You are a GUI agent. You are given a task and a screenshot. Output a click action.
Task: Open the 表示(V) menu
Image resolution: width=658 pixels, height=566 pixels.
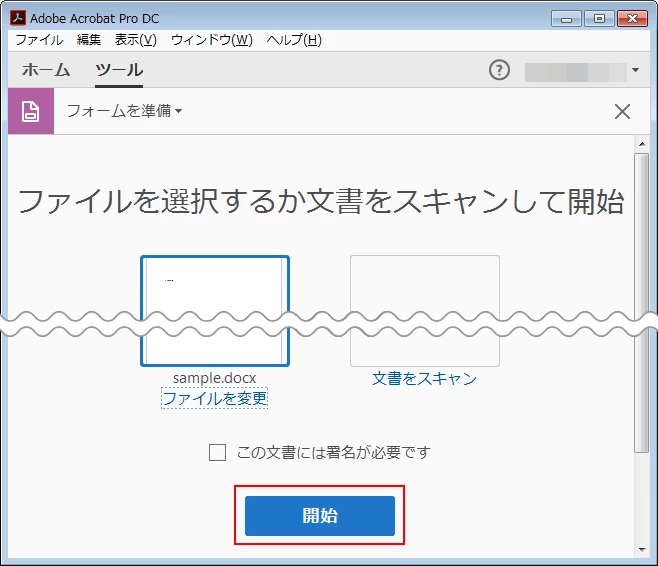click(136, 40)
